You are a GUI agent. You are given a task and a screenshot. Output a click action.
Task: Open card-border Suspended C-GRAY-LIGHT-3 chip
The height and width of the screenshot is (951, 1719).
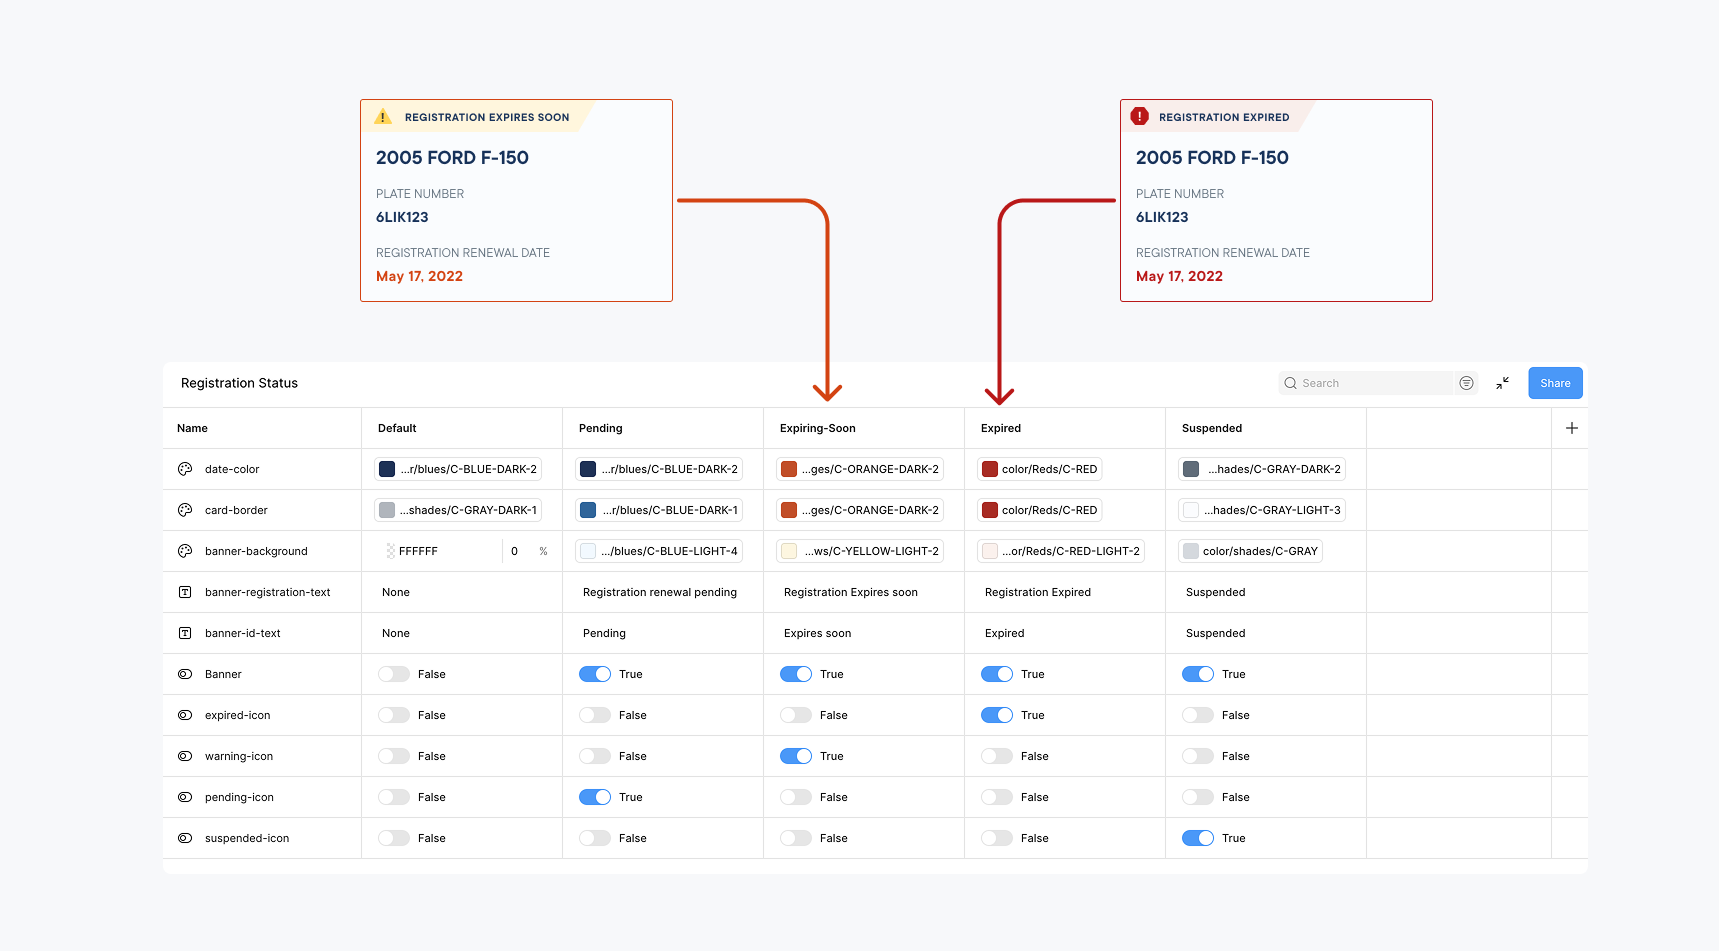(x=1262, y=510)
